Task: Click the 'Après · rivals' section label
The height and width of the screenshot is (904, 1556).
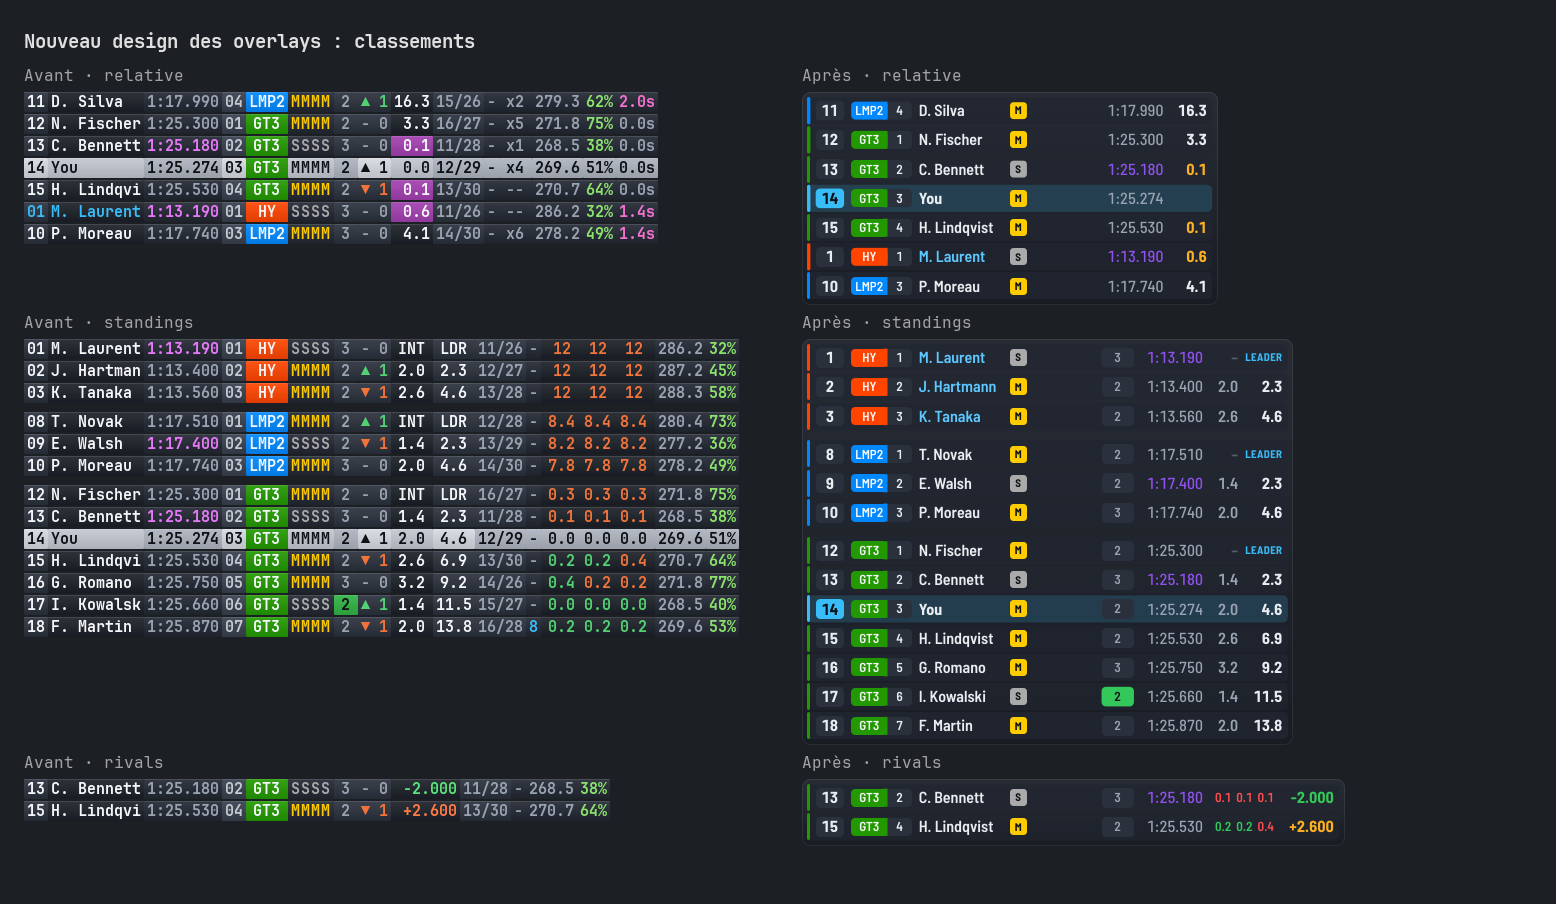Action: [x=871, y=762]
